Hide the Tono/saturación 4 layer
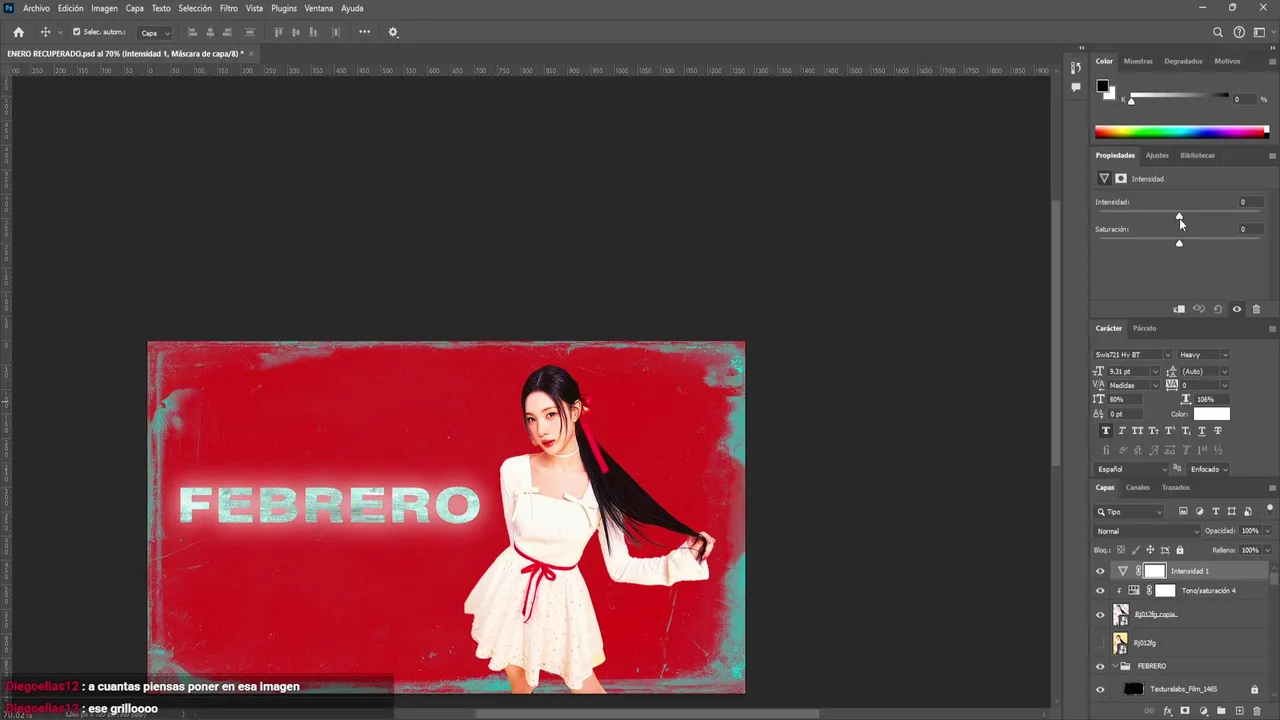Viewport: 1280px width, 720px height. [1100, 591]
